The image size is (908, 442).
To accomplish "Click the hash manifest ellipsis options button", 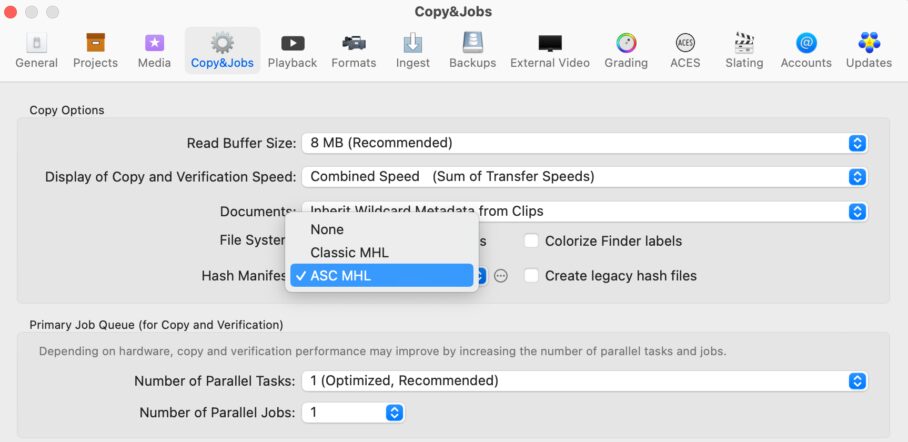I will pyautogui.click(x=501, y=276).
